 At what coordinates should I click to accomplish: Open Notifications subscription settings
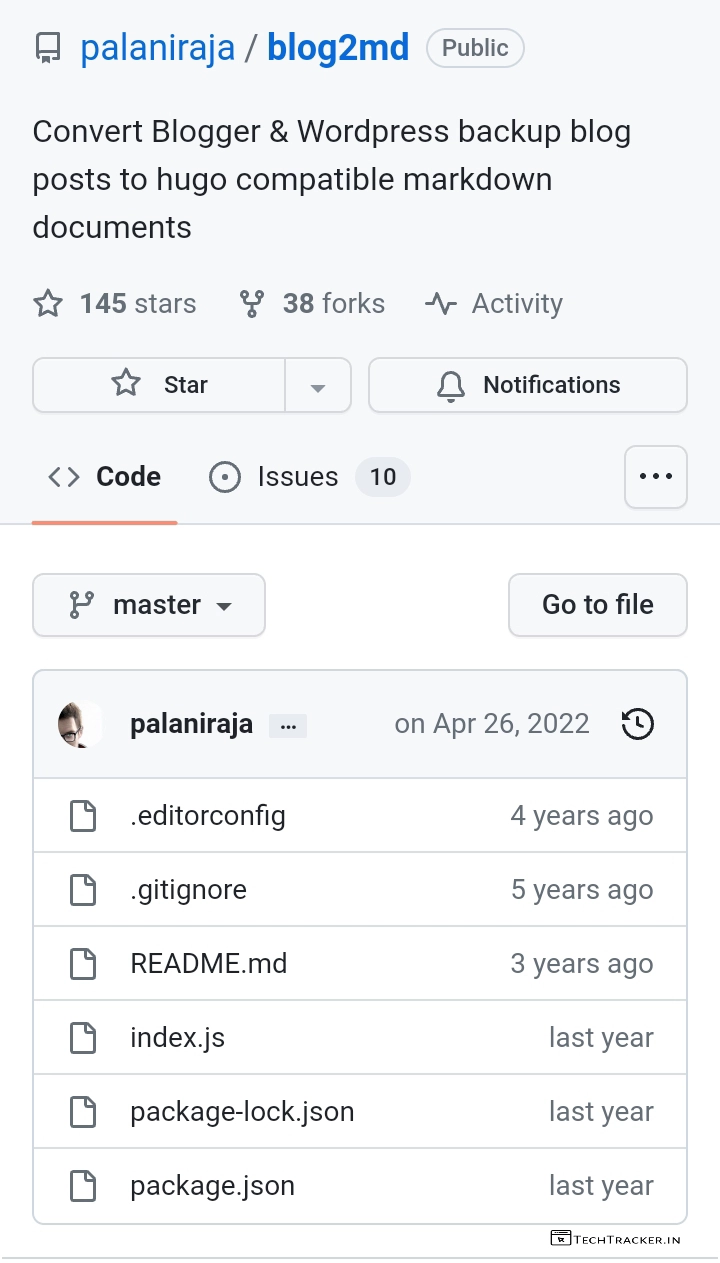coord(528,385)
